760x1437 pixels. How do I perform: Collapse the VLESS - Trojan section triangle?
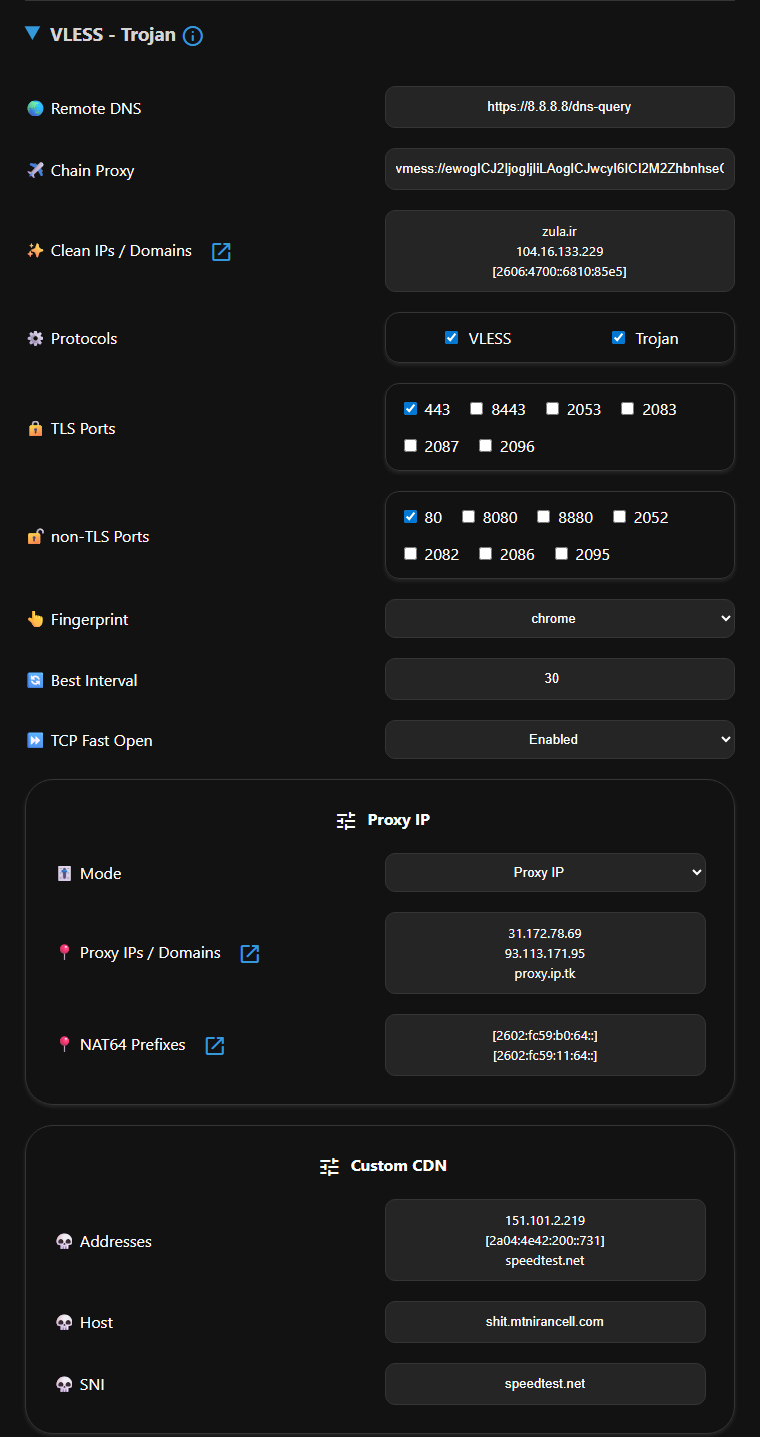tap(30, 33)
